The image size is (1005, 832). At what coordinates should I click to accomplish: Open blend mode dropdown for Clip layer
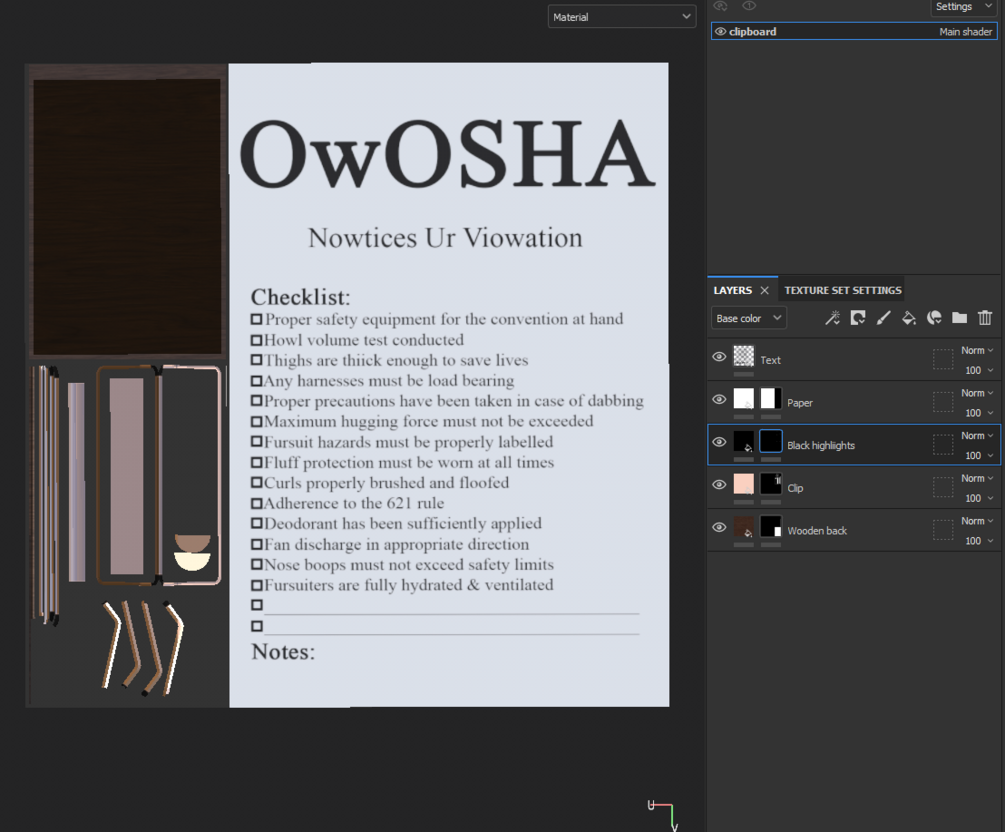click(977, 478)
